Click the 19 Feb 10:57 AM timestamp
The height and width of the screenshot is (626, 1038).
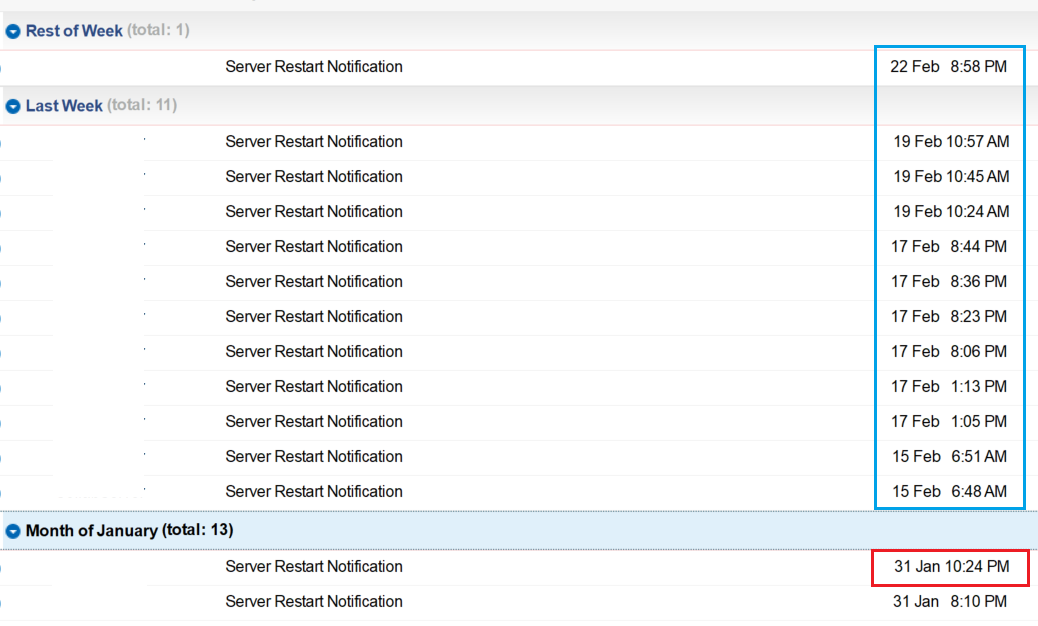point(951,142)
